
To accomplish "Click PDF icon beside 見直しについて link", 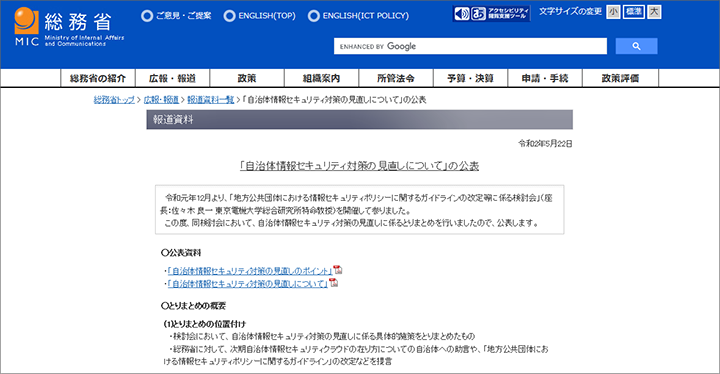I will pos(334,283).
